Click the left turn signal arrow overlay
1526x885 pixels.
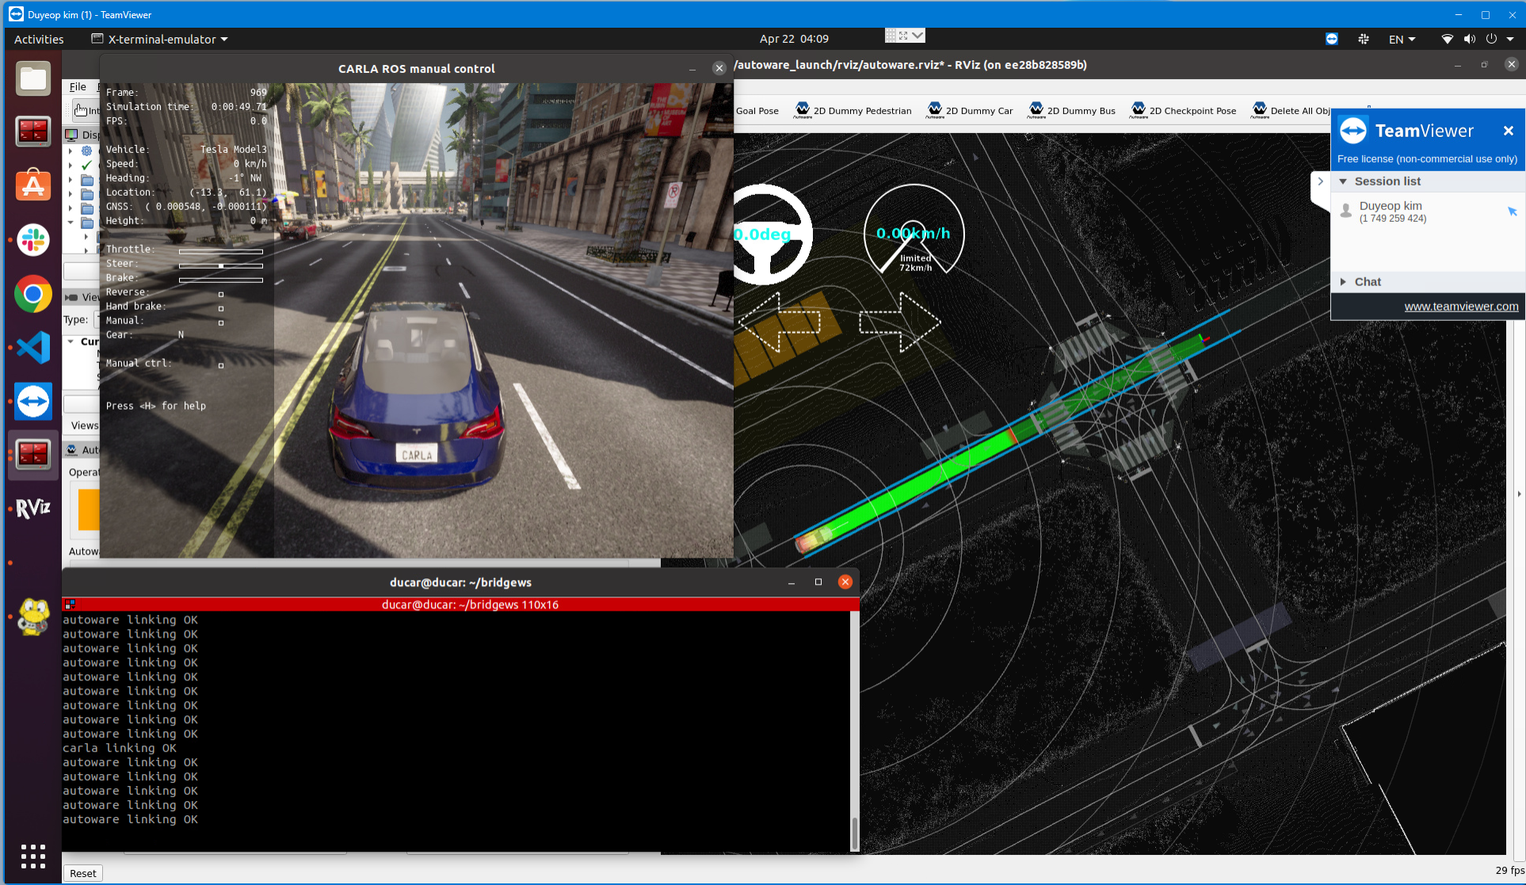coord(779,322)
